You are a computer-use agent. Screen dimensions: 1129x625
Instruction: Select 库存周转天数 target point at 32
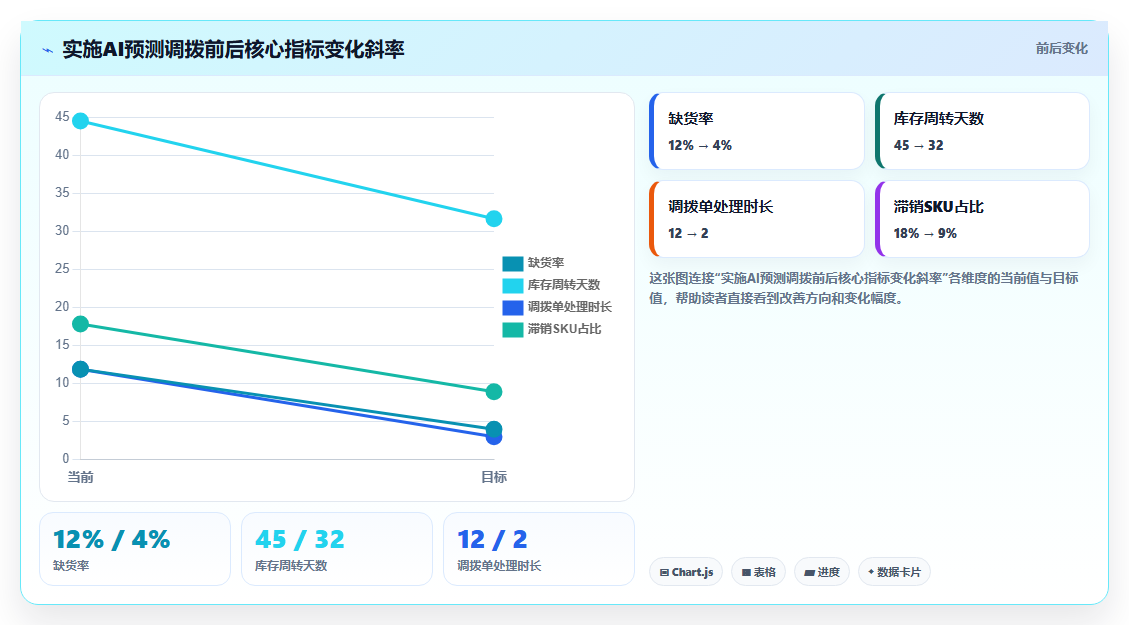(494, 219)
